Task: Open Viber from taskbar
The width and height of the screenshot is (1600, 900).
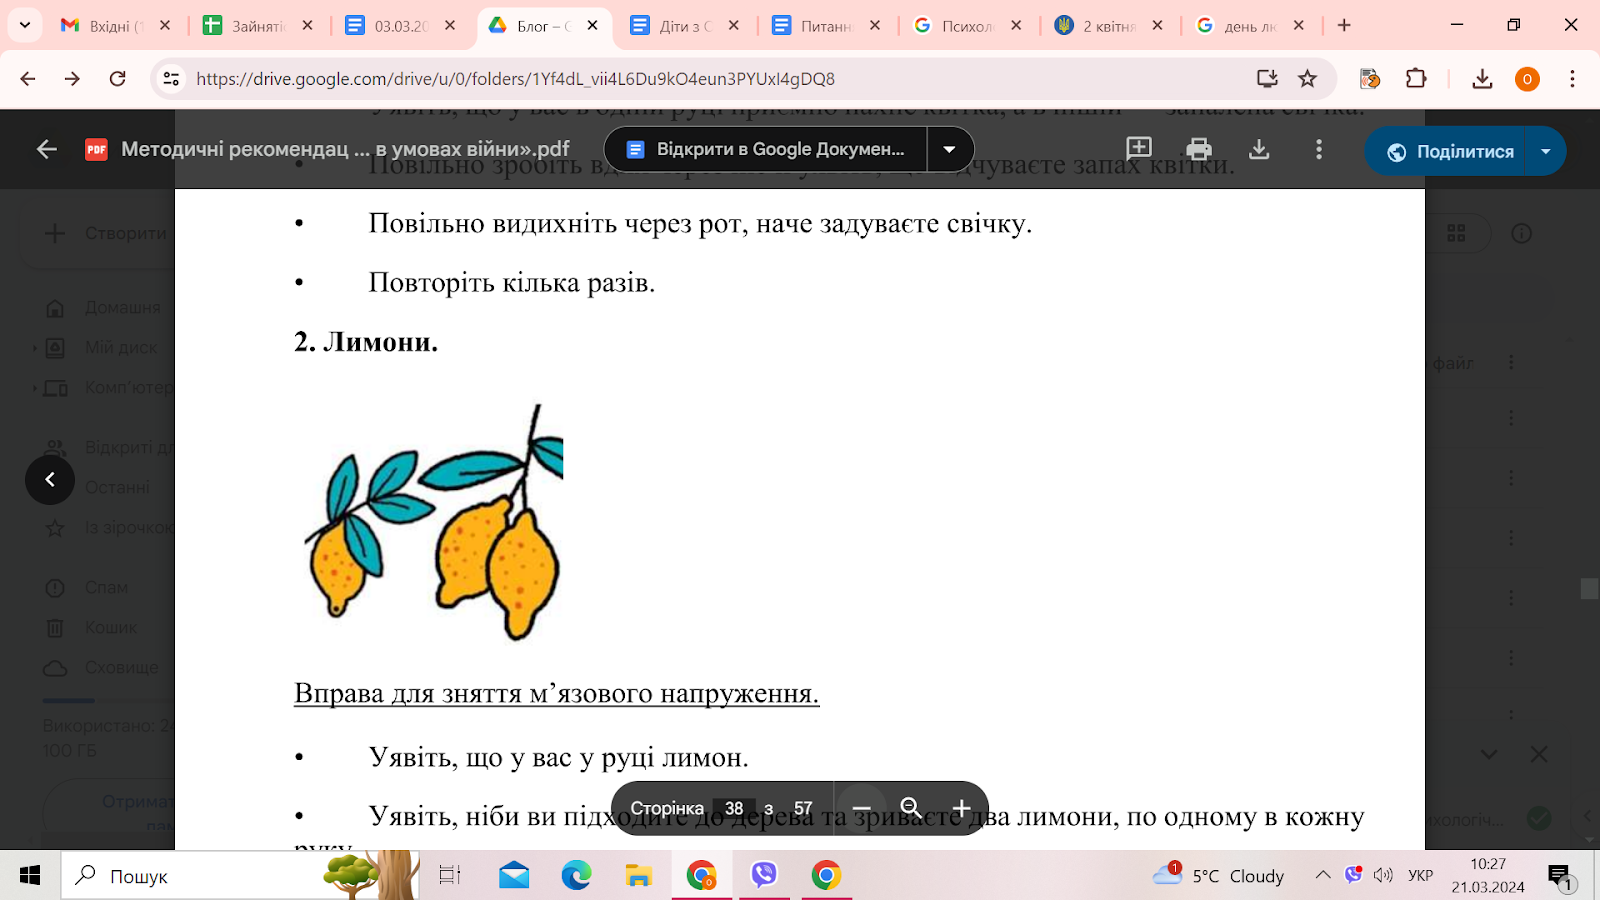Action: pyautogui.click(x=764, y=876)
